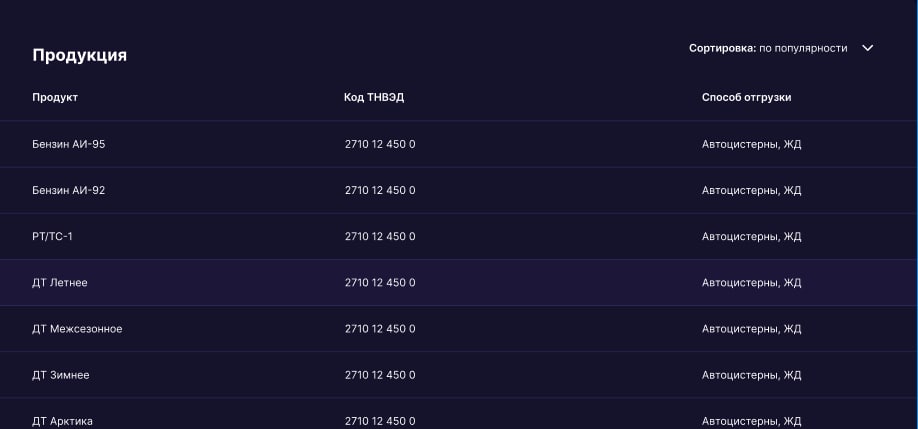918x429 pixels.
Task: Click shipping method of Бензин АИ-92
Action: pyautogui.click(x=752, y=190)
